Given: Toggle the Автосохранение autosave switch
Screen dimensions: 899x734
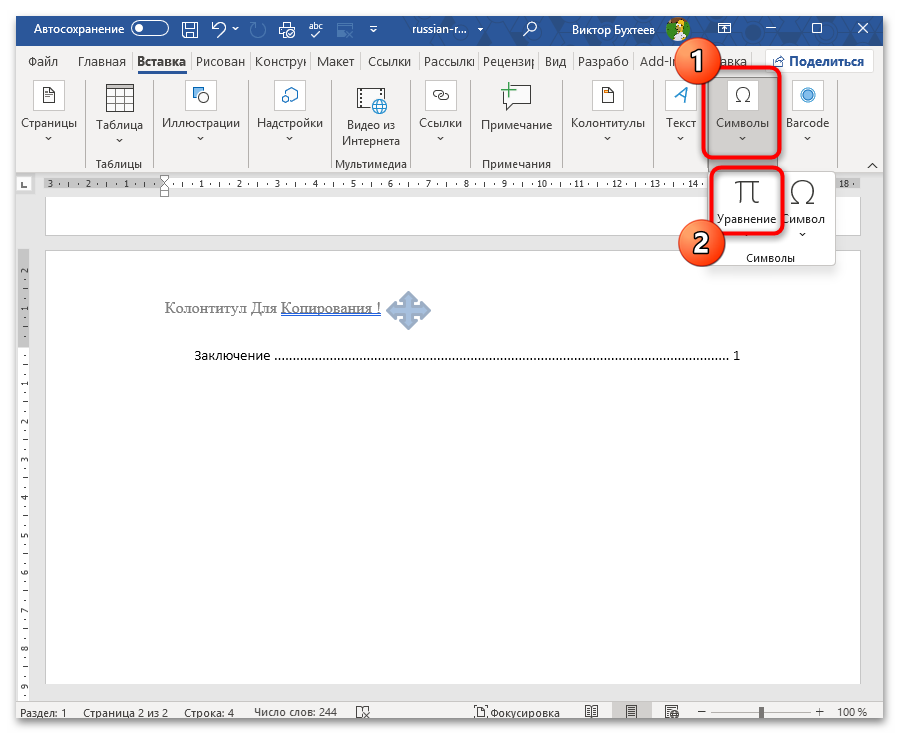Looking at the screenshot, I should click(x=150, y=29).
